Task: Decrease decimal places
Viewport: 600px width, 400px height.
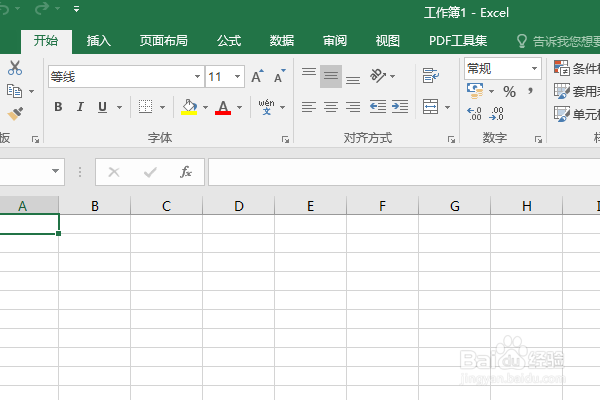Action: (496, 114)
